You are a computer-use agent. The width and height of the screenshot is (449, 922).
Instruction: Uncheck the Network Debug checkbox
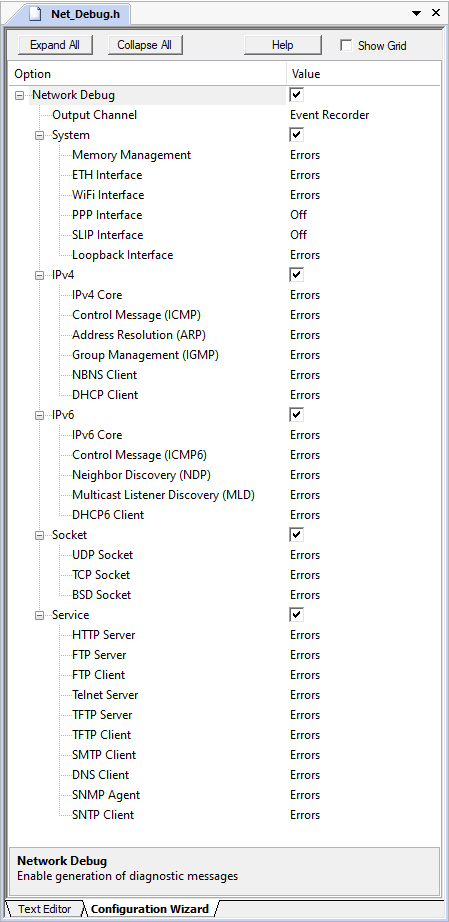point(297,95)
